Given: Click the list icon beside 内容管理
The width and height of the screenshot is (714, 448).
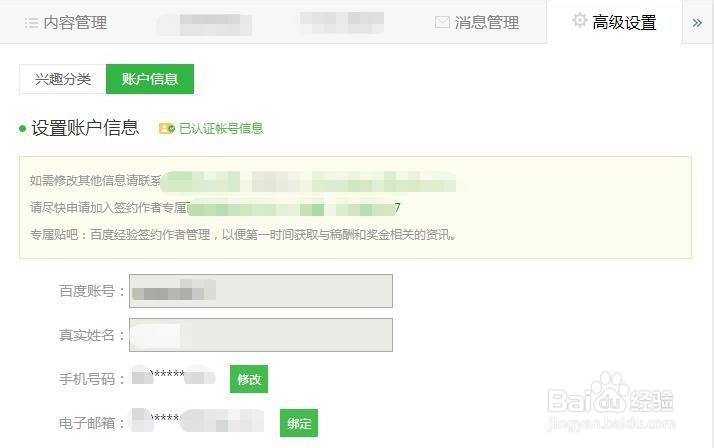Looking at the screenshot, I should [x=31, y=23].
